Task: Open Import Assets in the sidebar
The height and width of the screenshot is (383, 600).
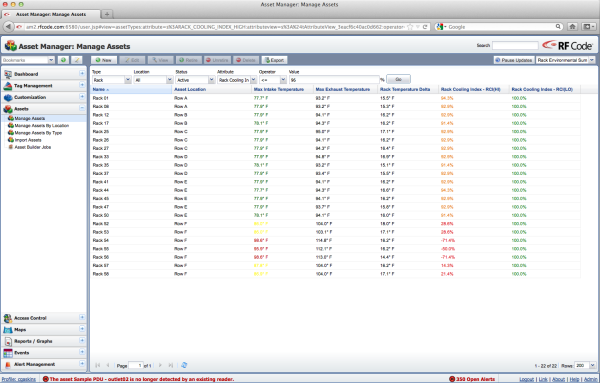Action: pos(28,140)
